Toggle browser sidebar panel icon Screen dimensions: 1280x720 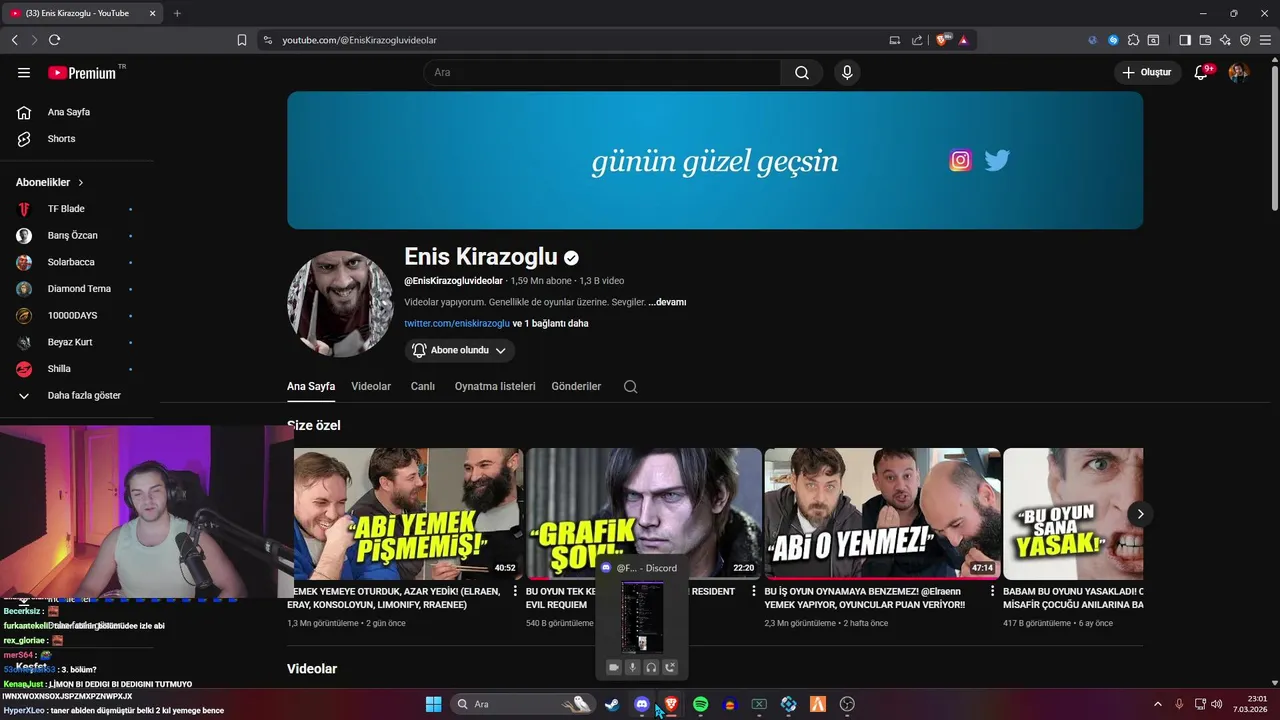(1185, 40)
